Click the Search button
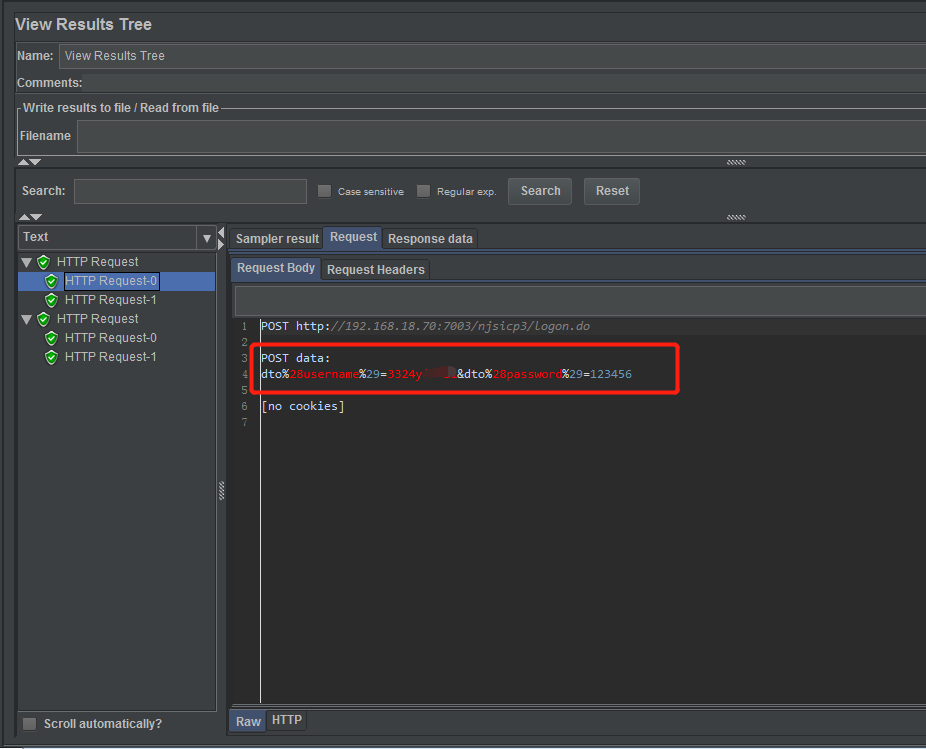The height and width of the screenshot is (749, 926). (x=540, y=191)
